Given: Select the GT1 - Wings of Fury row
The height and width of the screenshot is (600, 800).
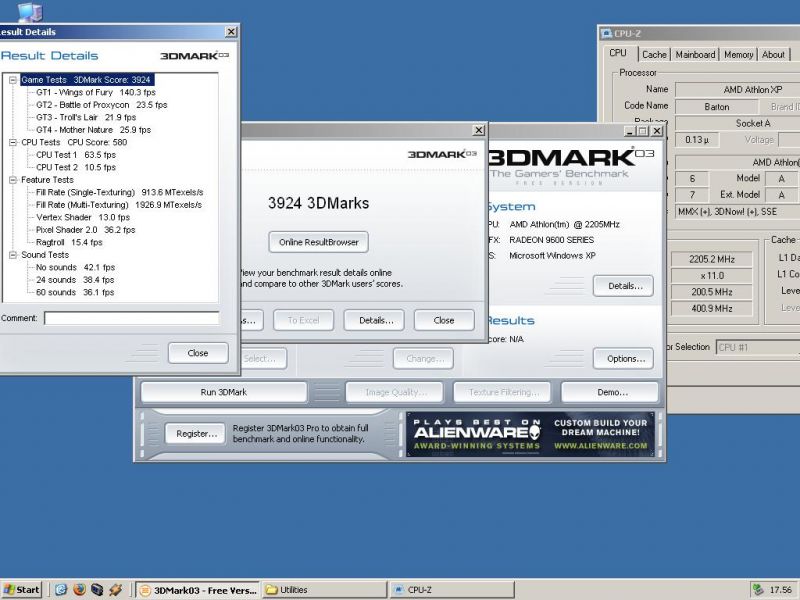Looking at the screenshot, I should pos(95,92).
